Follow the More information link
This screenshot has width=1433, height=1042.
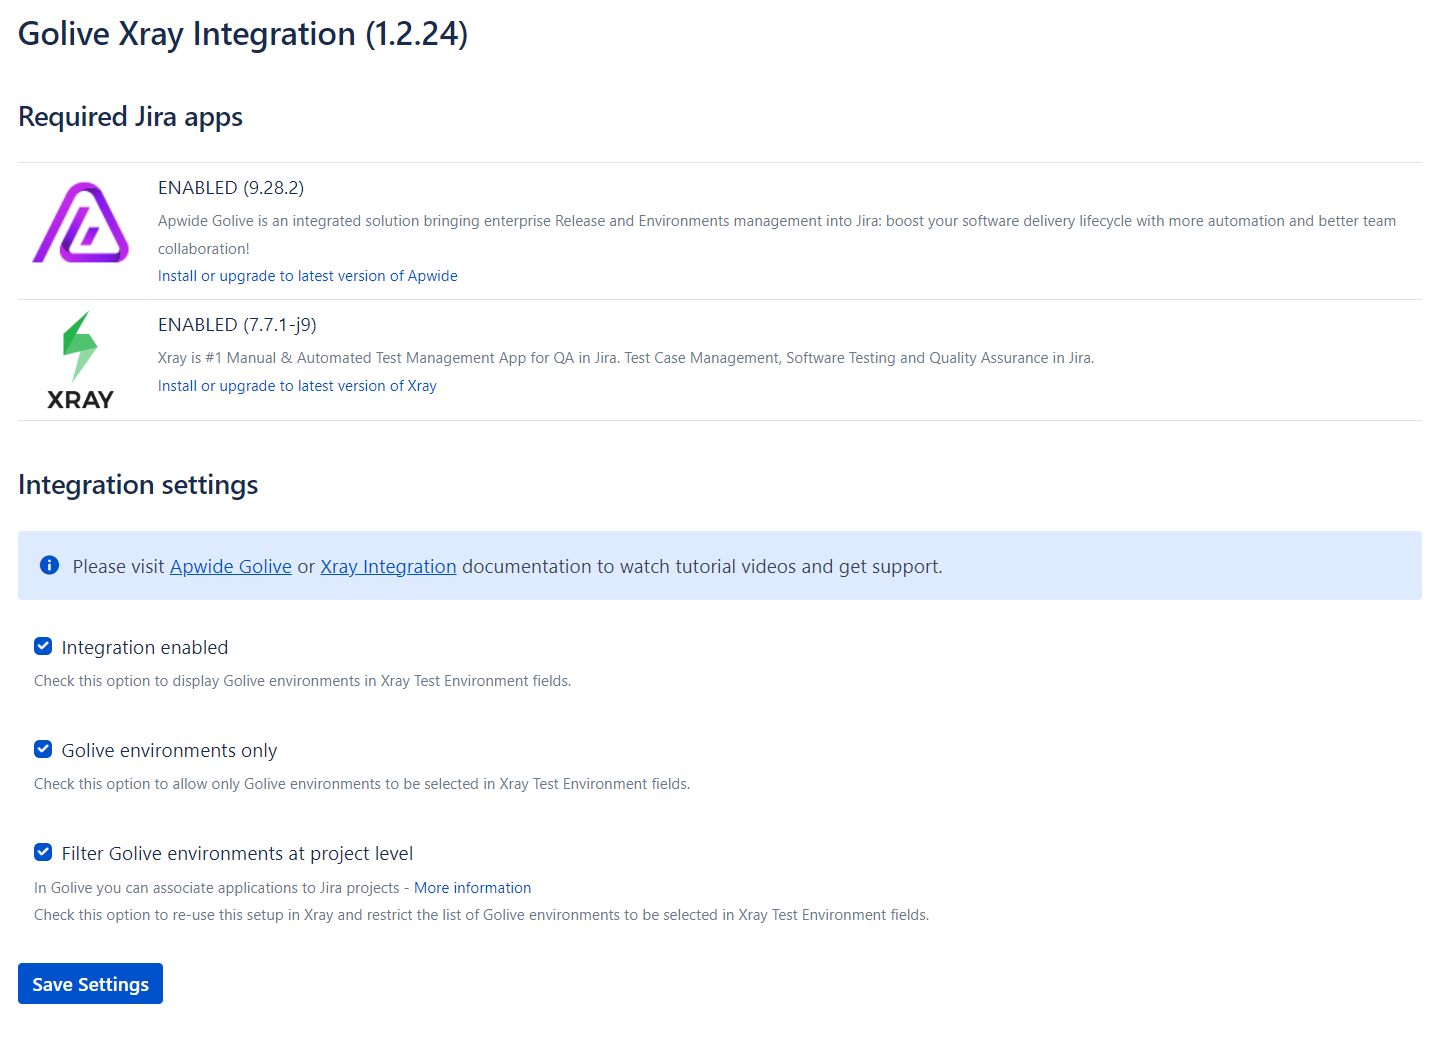click(x=472, y=888)
